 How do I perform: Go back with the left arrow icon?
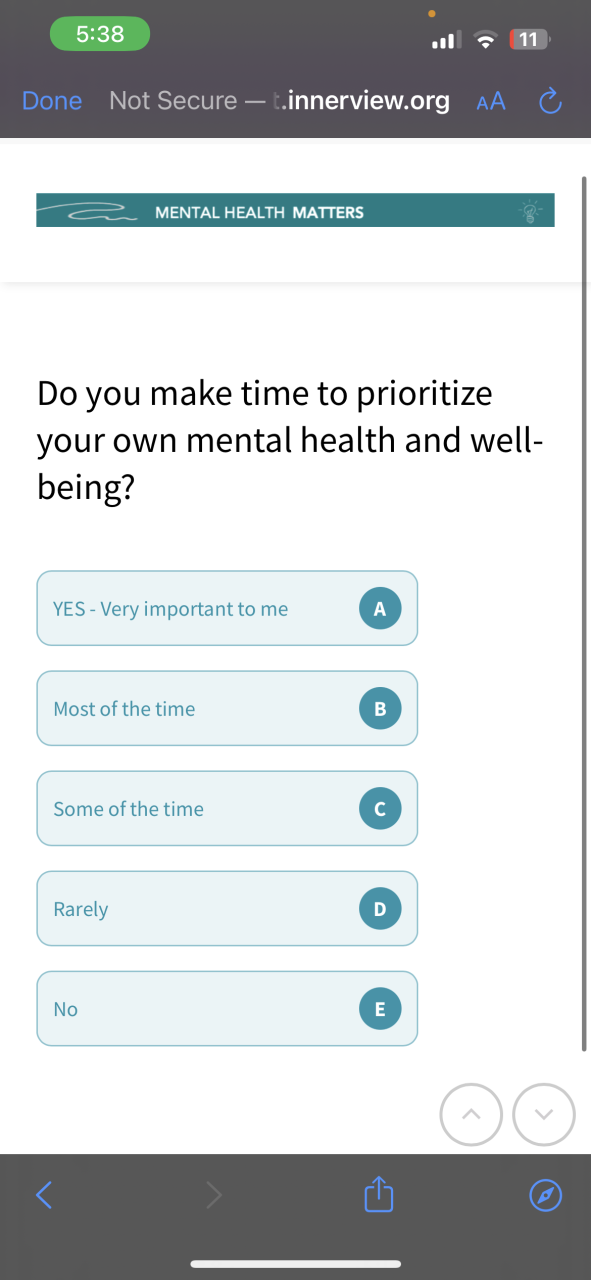coord(43,1194)
